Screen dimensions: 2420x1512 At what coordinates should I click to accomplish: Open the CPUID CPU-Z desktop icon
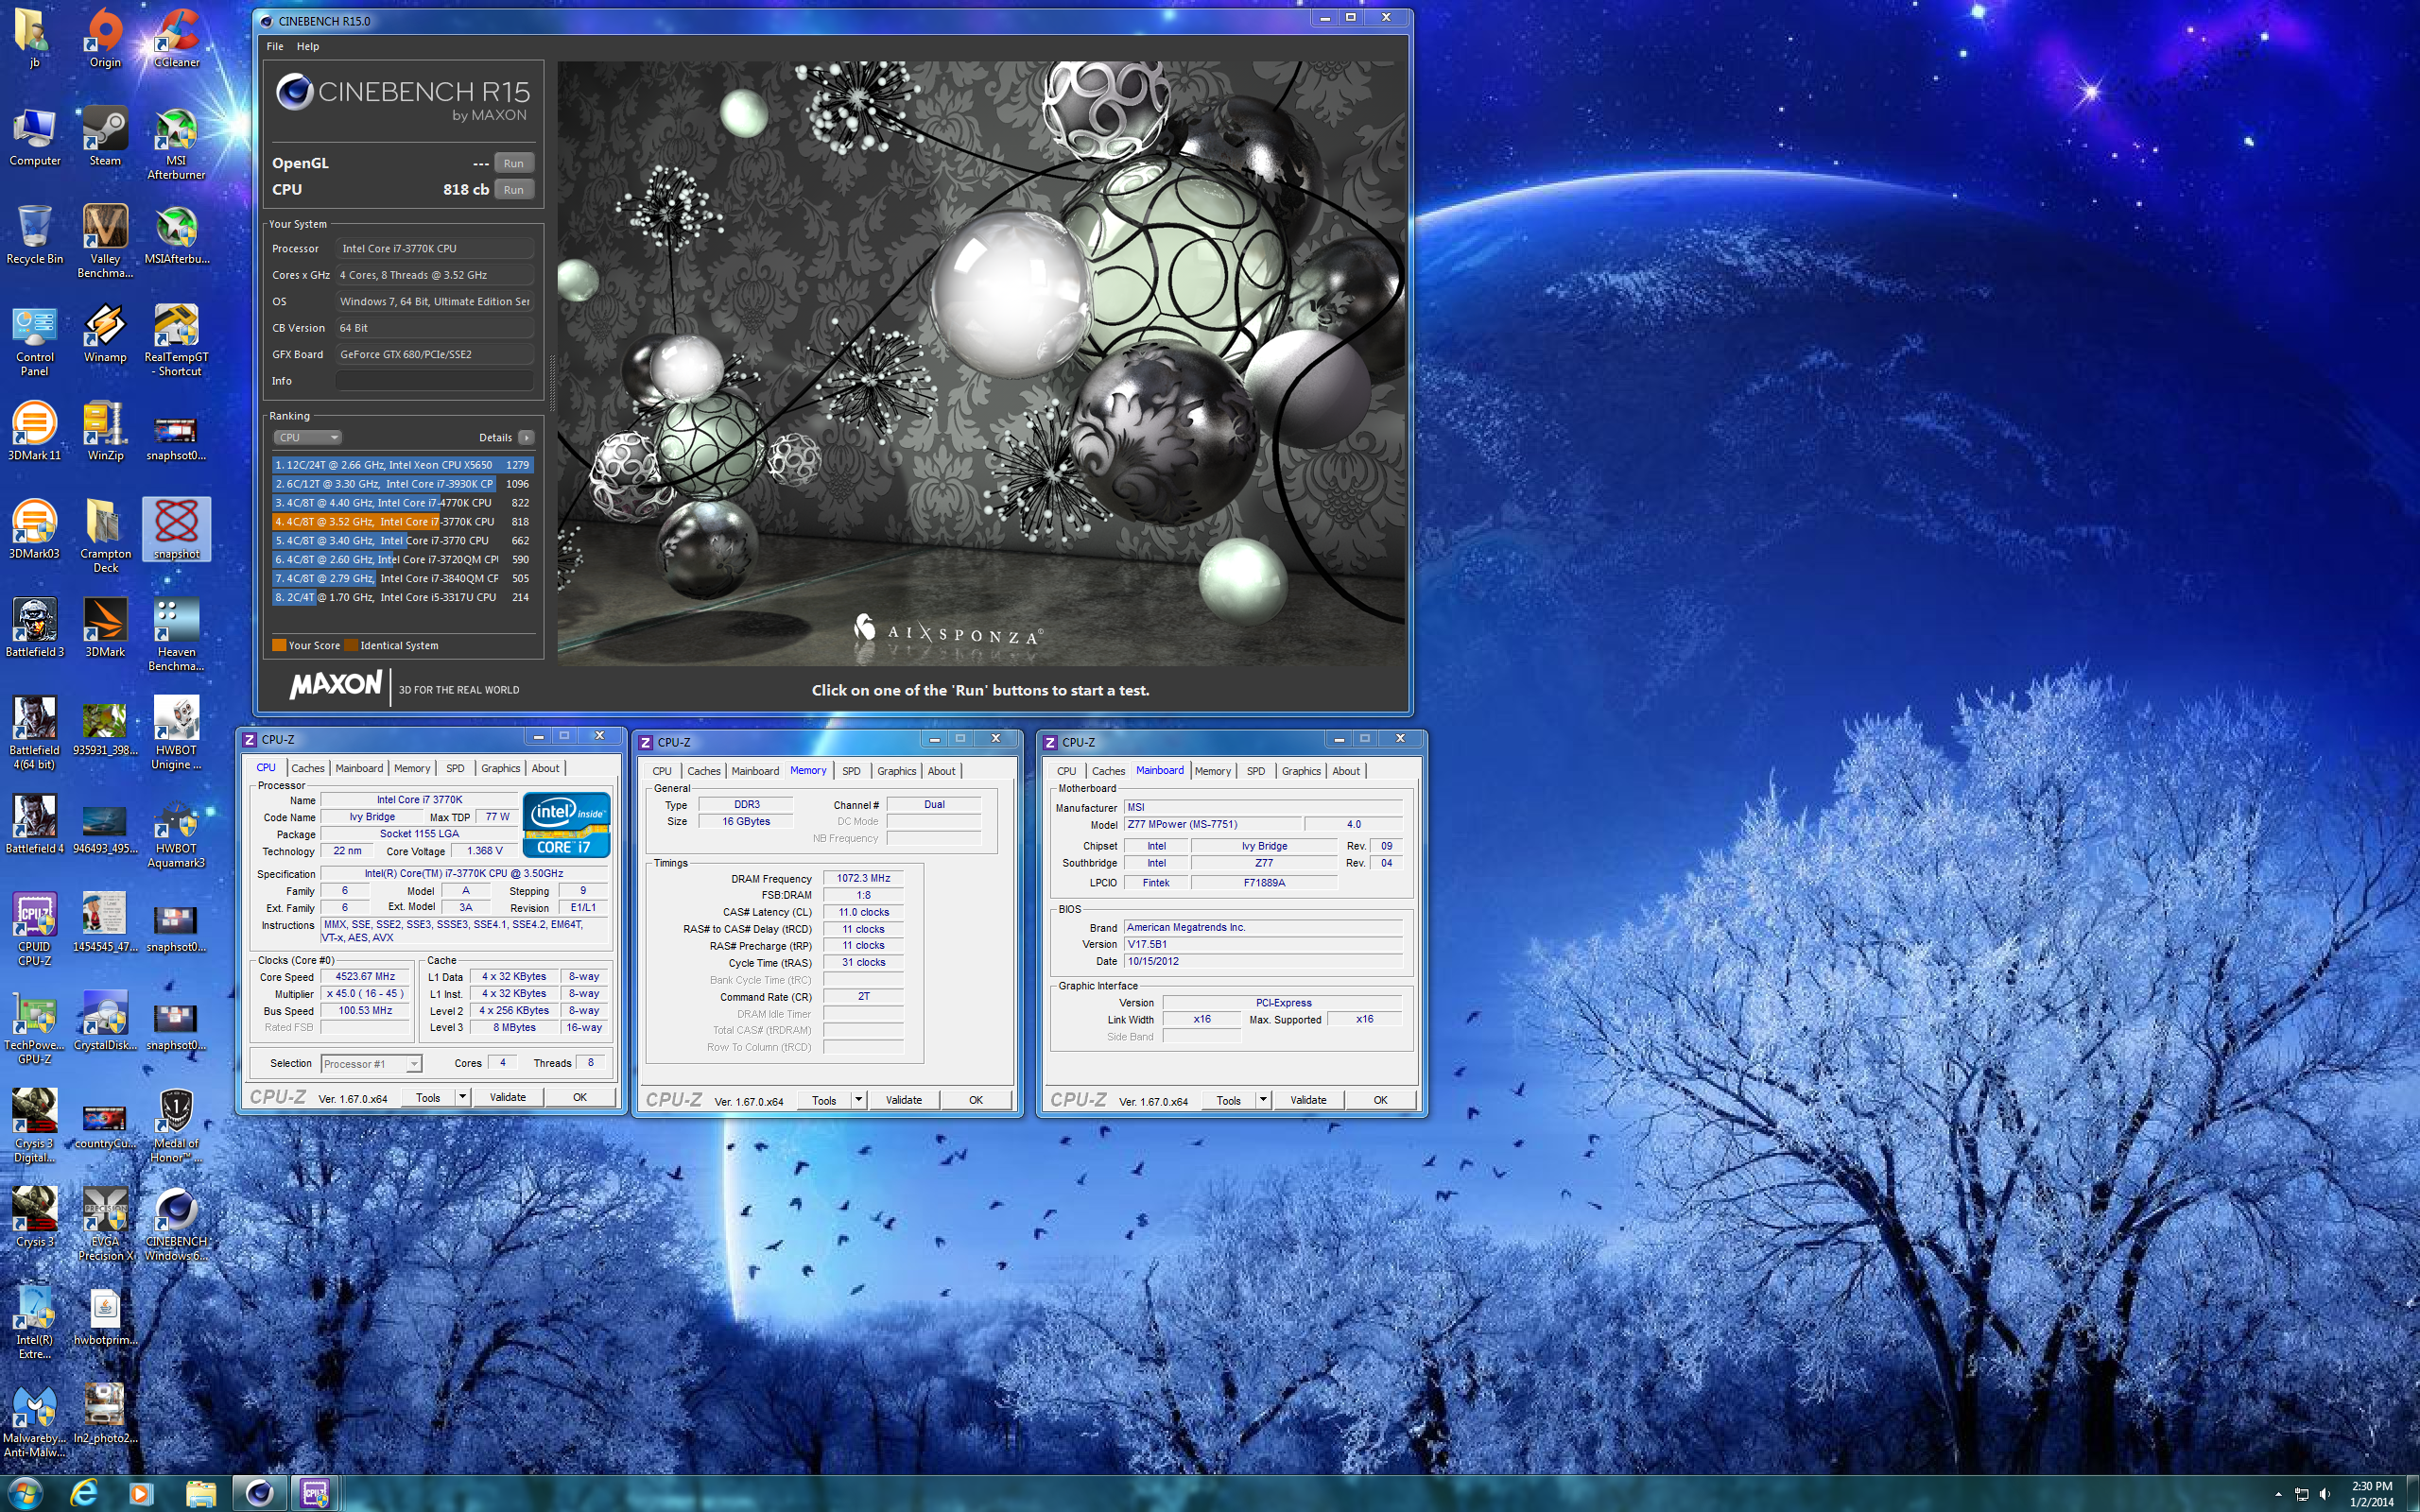(35, 929)
